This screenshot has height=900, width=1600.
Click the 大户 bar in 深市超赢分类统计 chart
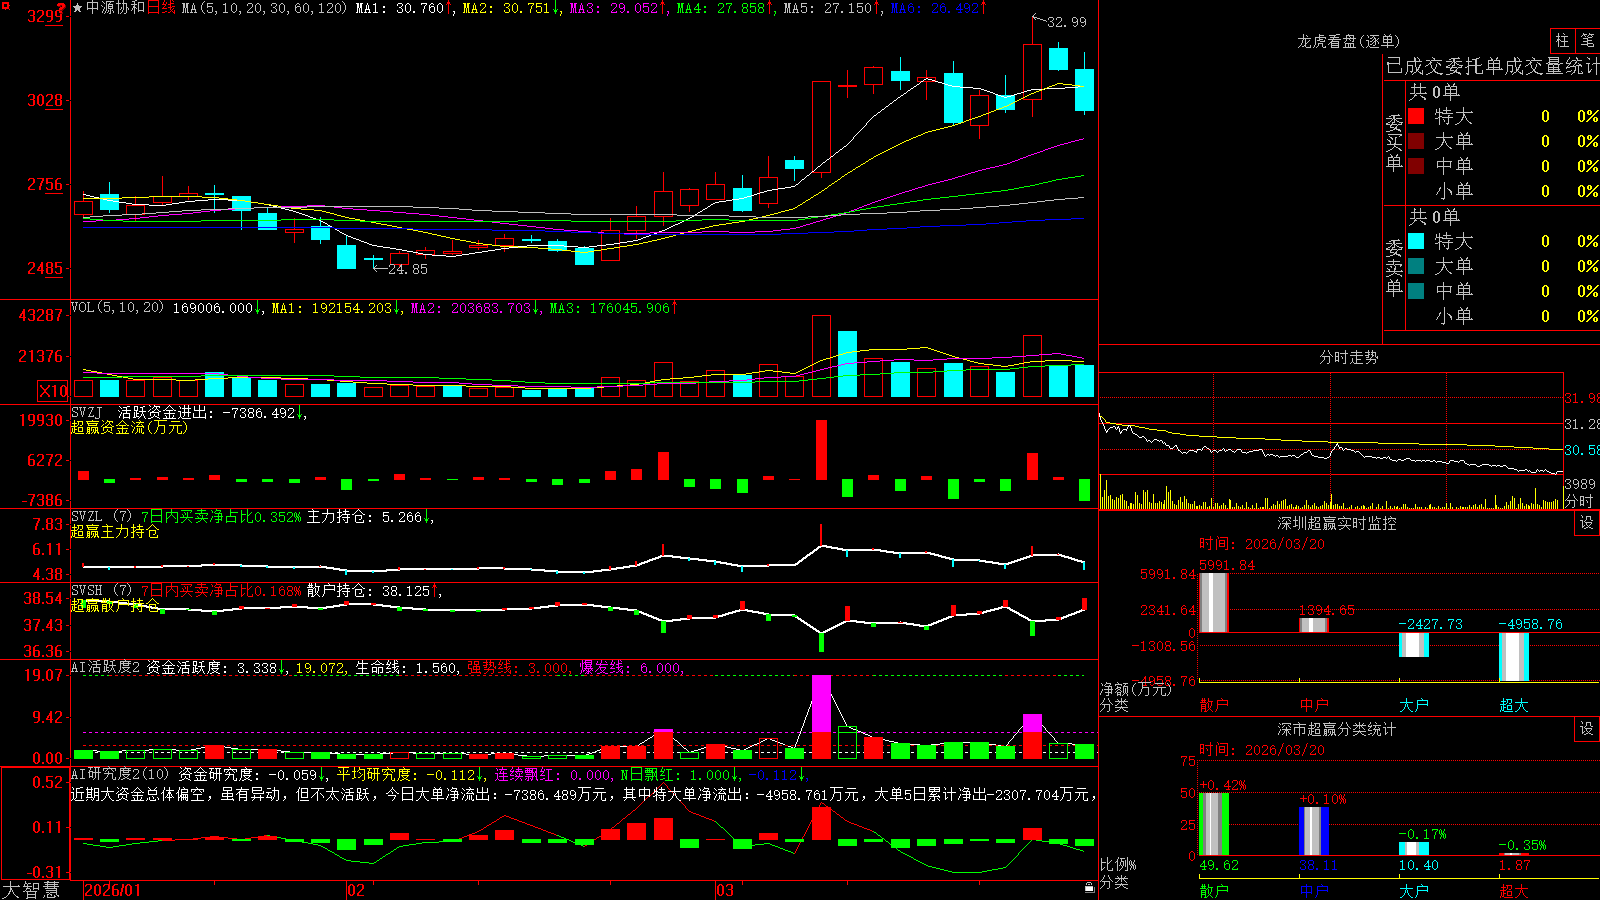point(1414,849)
